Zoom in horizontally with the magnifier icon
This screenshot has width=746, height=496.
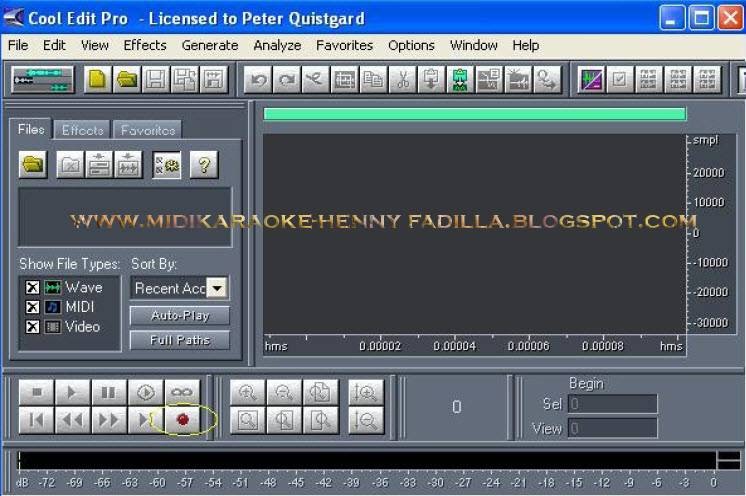click(247, 392)
